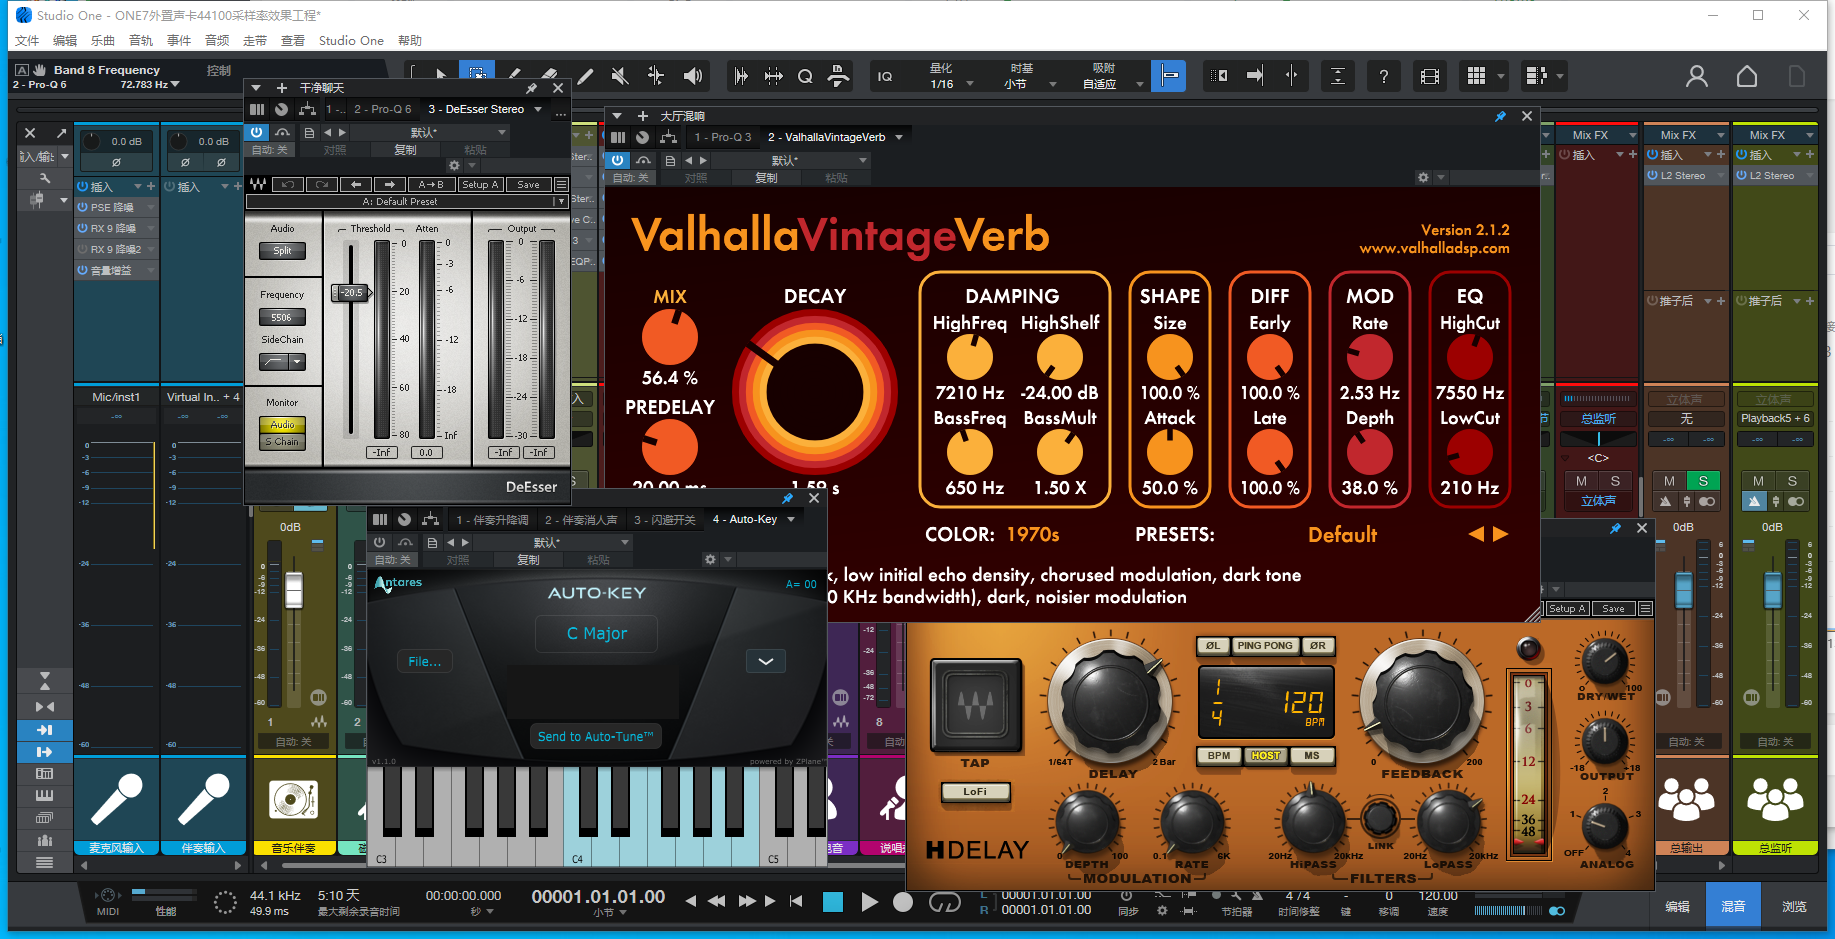Screen dimensions: 1835x939
Task: Click the Play transport button
Action: coord(869,902)
